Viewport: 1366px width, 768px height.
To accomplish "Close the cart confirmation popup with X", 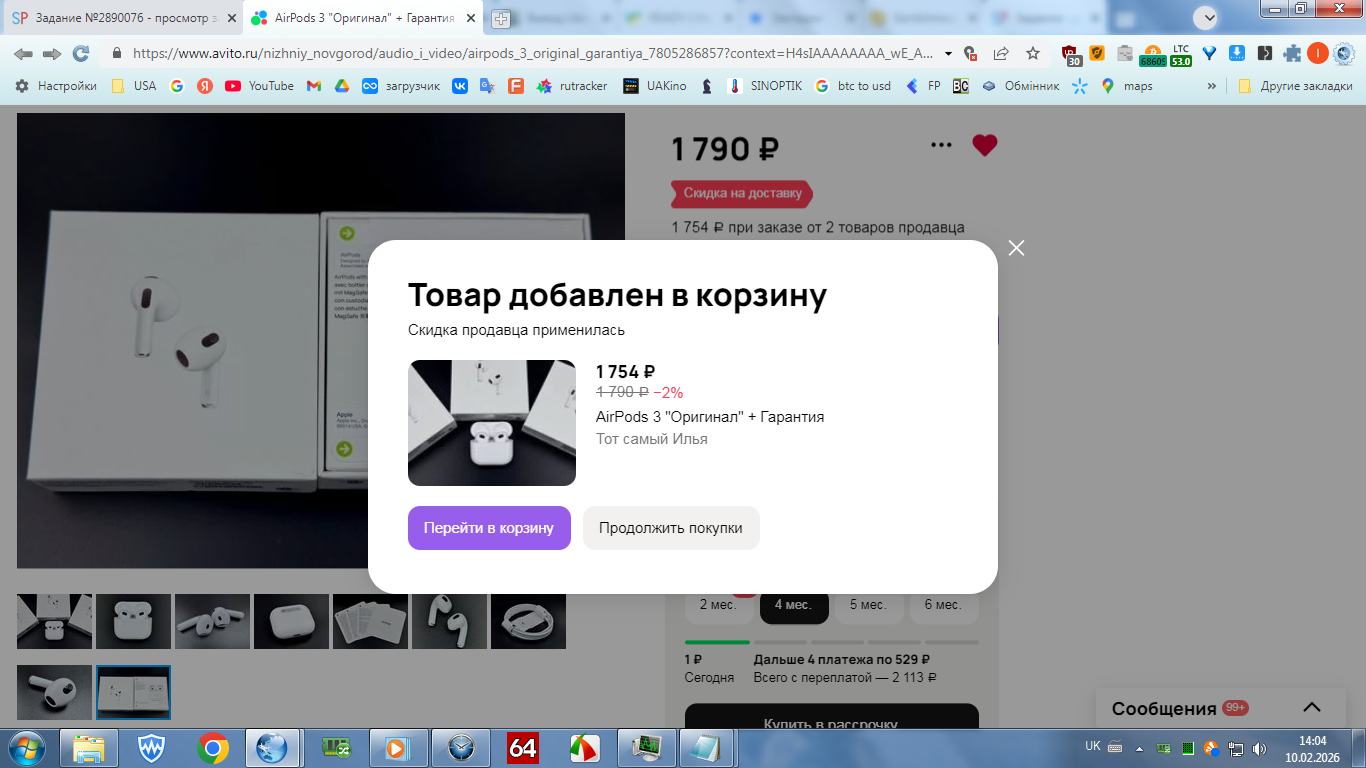I will (1016, 248).
